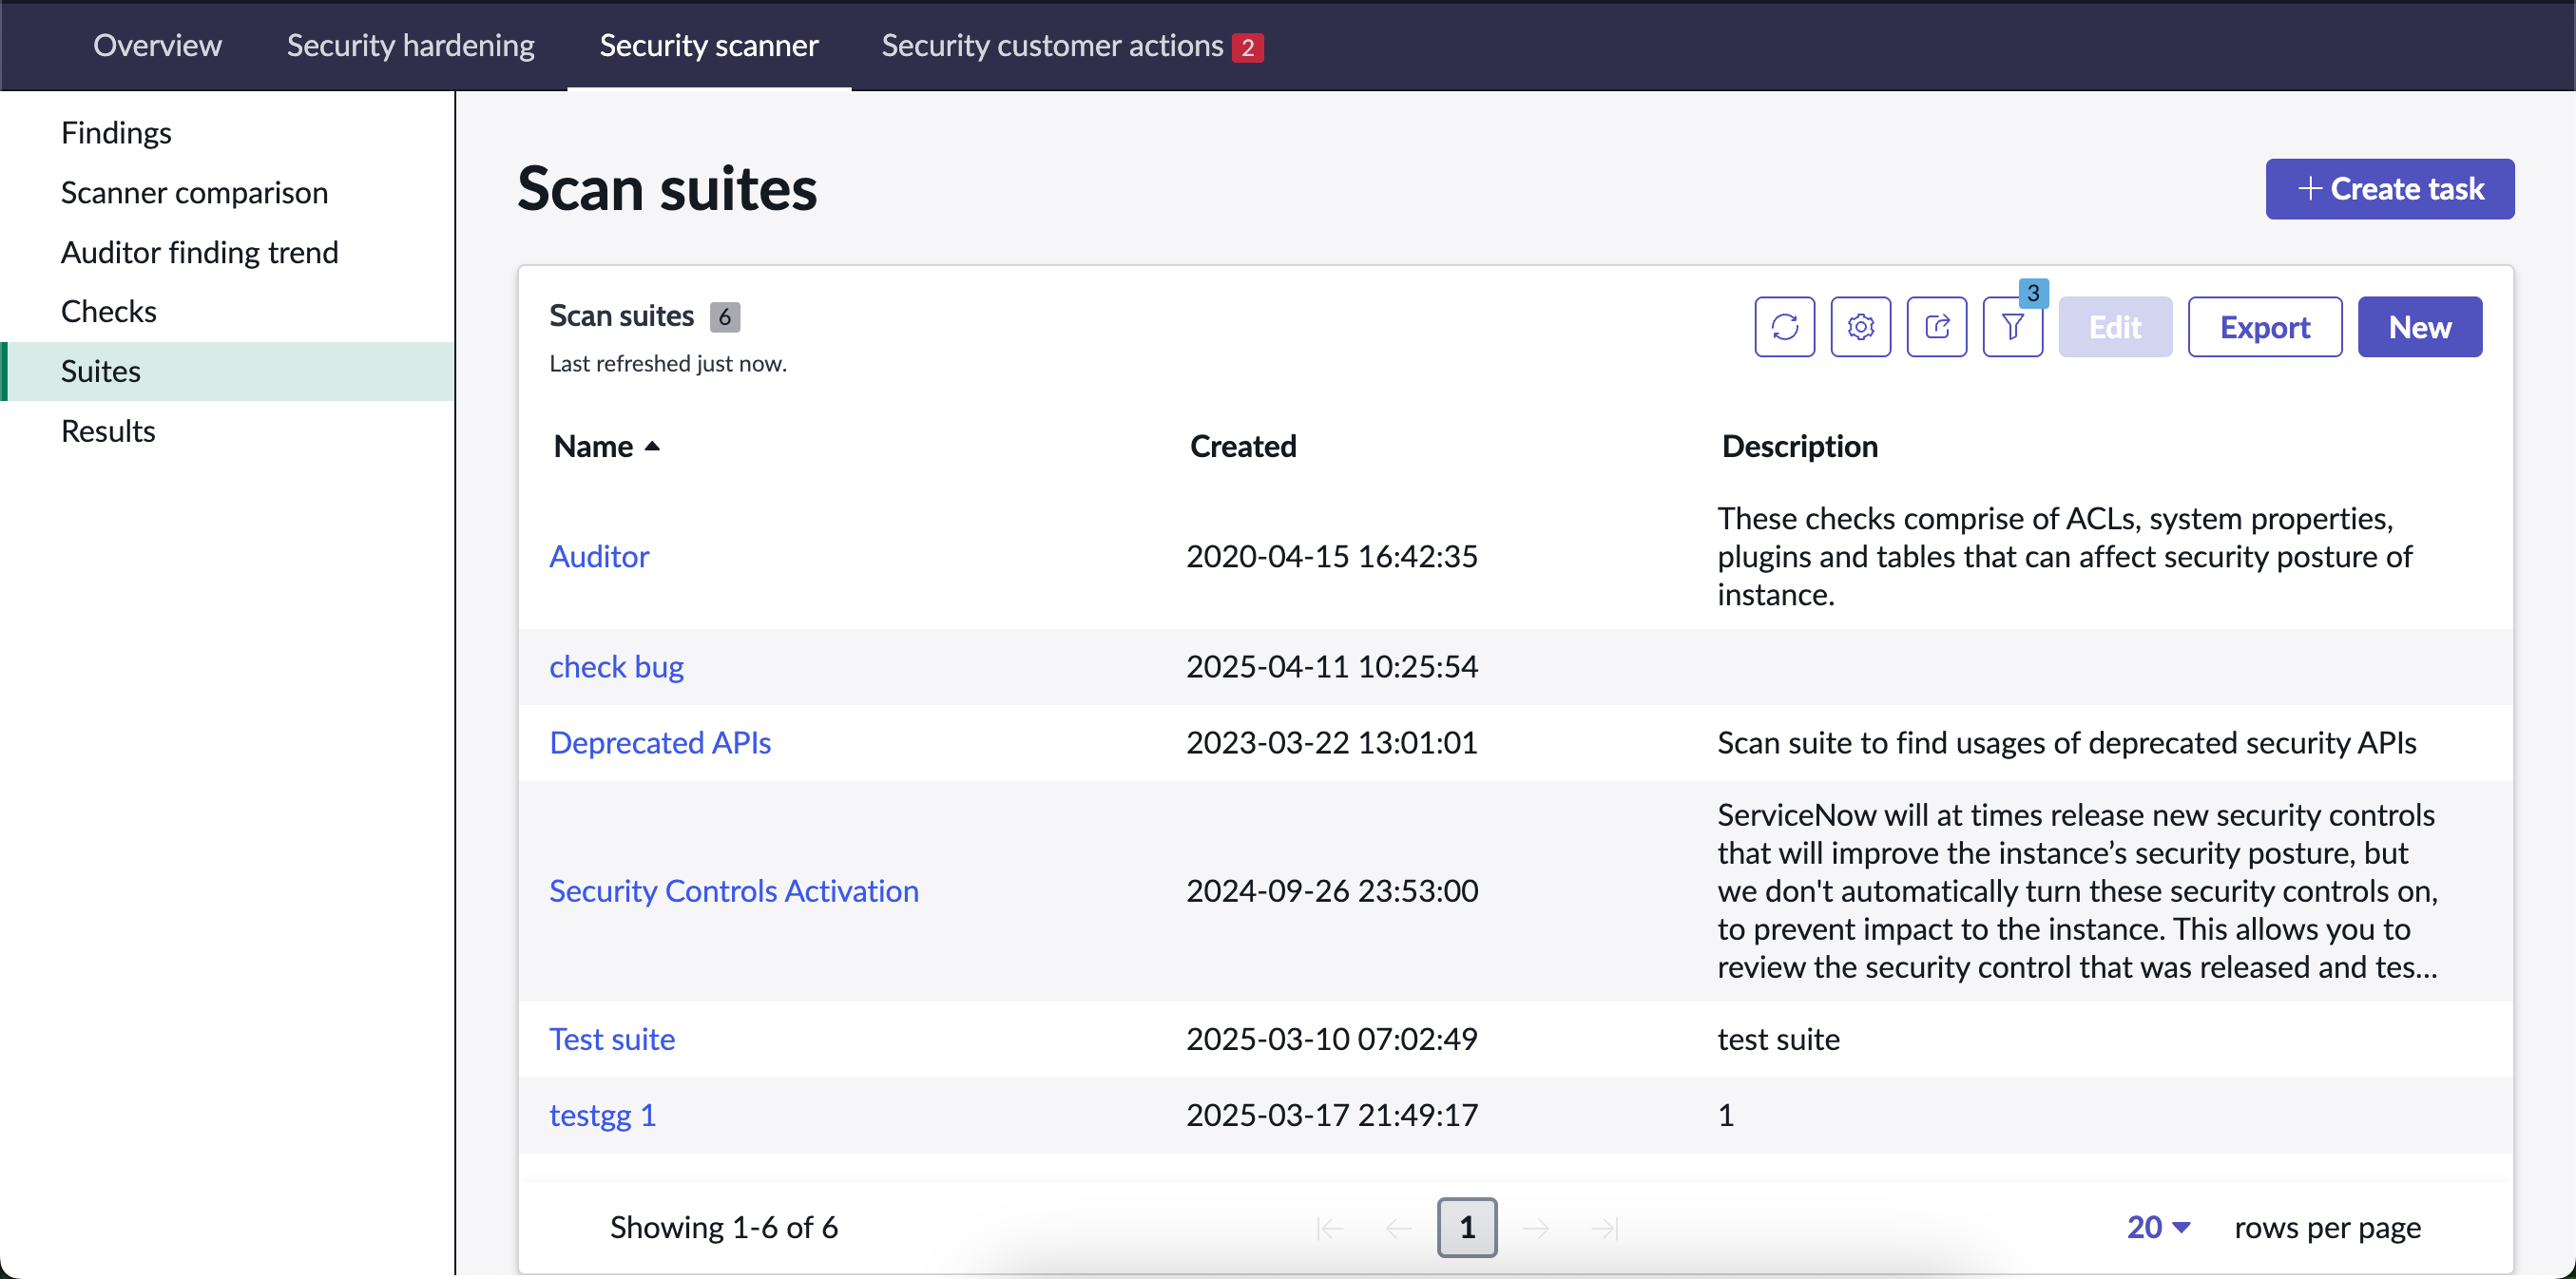Open Security Controls Activation suite link
Image resolution: width=2576 pixels, height=1279 pixels.
pyautogui.click(x=733, y=890)
